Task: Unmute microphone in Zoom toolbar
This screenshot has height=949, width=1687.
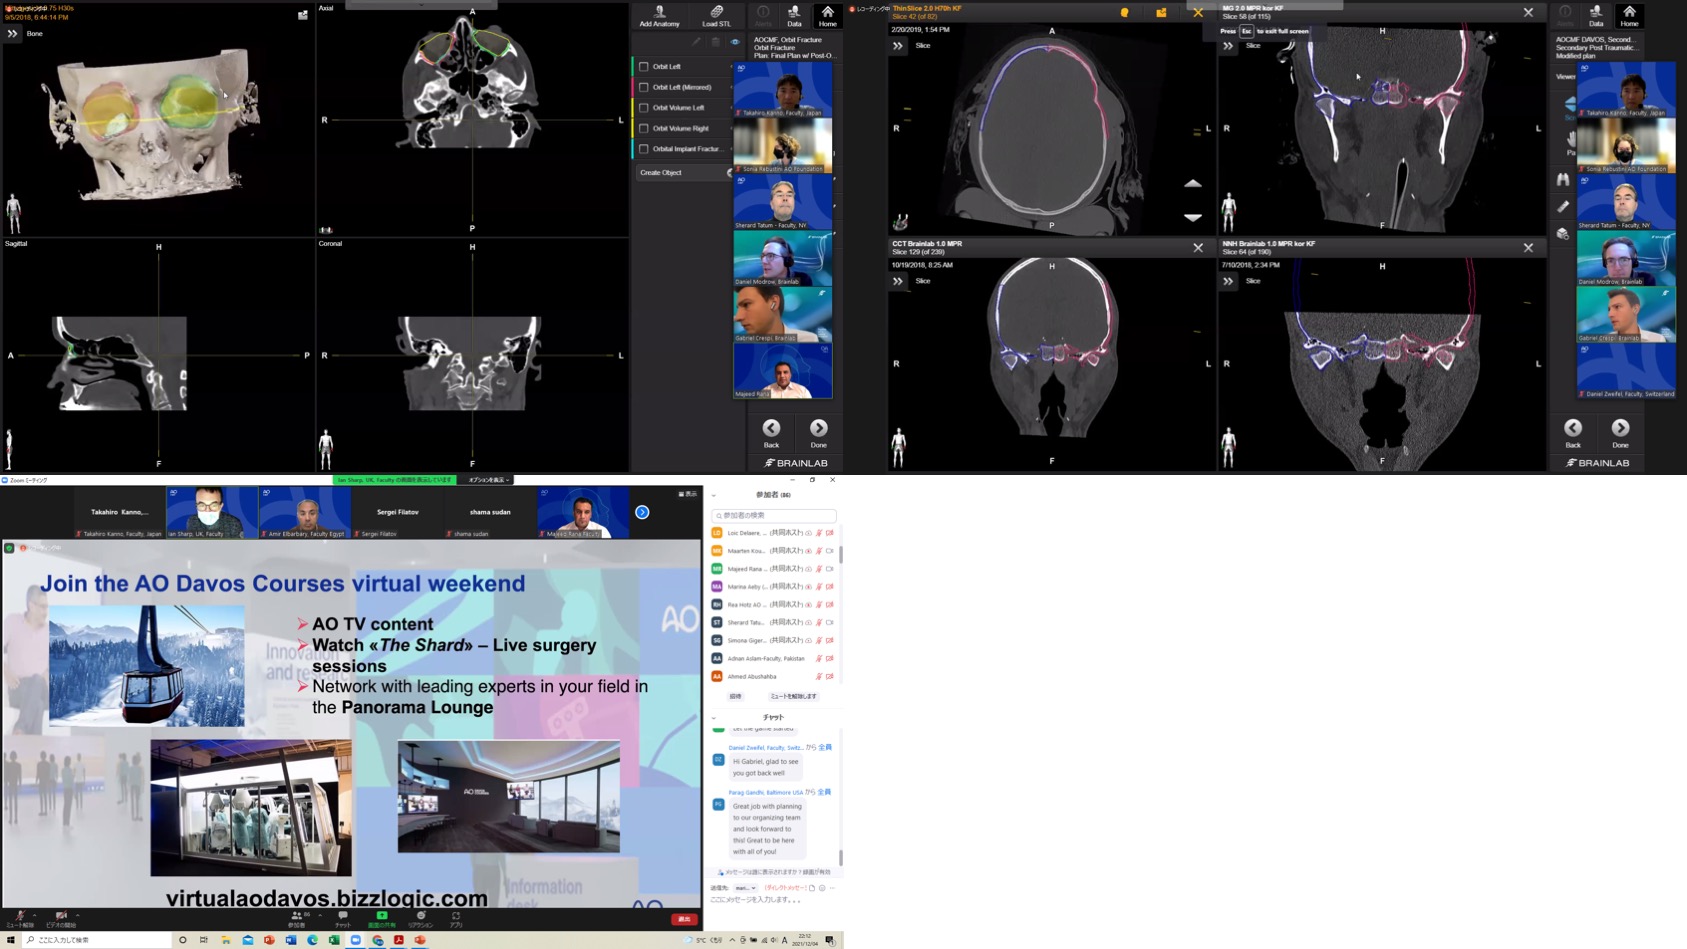Action: [18, 916]
